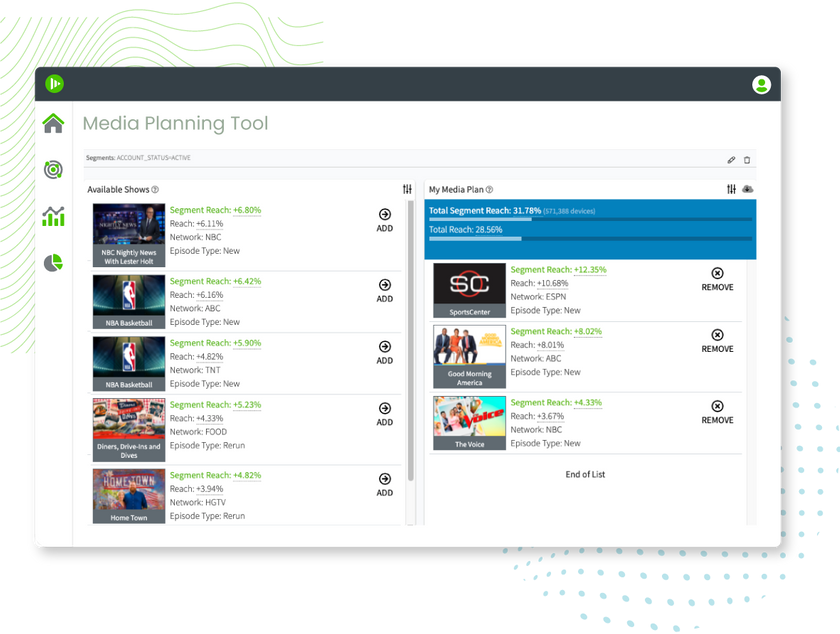This screenshot has height=634, width=840.
Task: Click the ABC NBA Basketball thumbnail
Action: tap(129, 302)
